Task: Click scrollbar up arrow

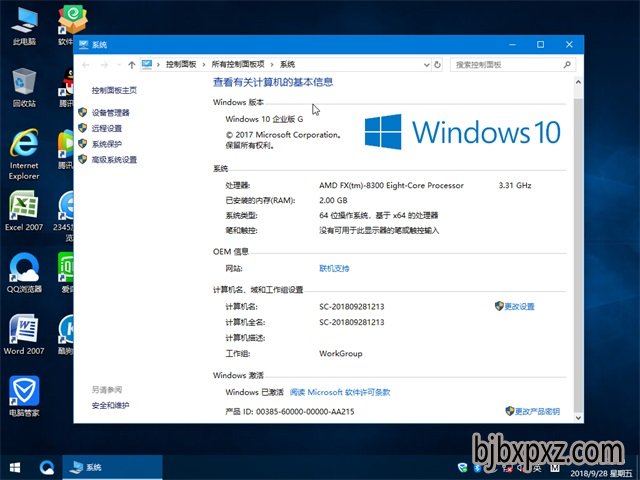Action: coord(578,82)
